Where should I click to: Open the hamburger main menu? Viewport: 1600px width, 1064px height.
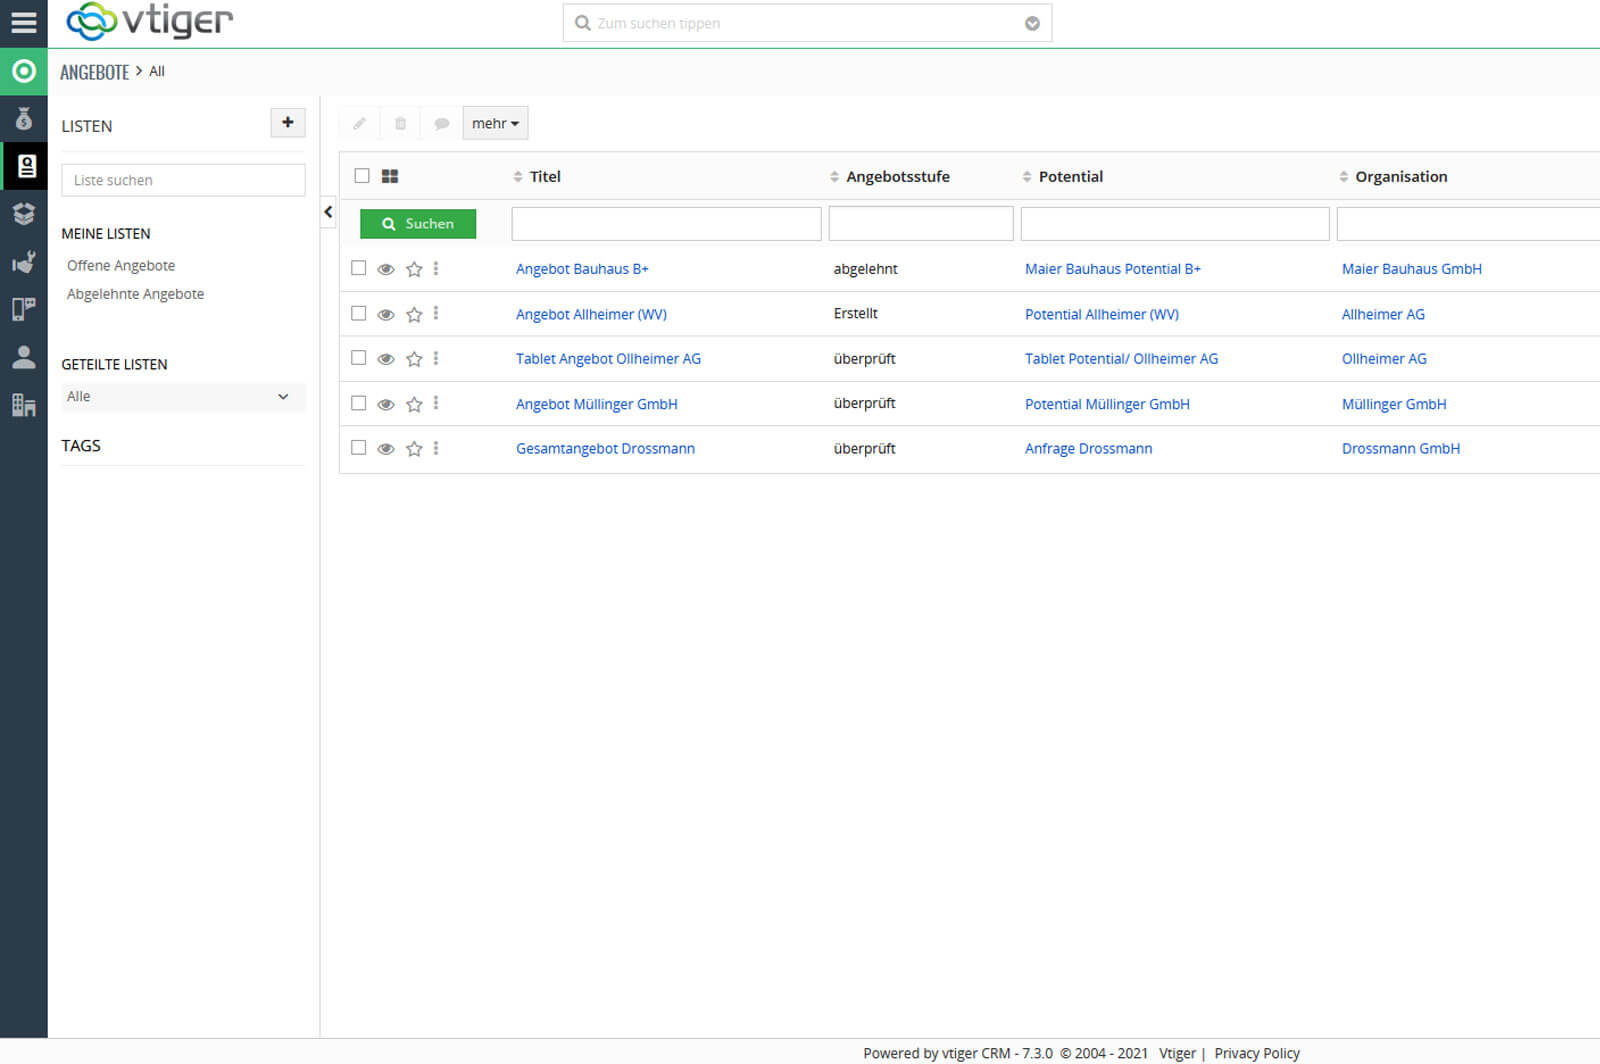[x=23, y=22]
